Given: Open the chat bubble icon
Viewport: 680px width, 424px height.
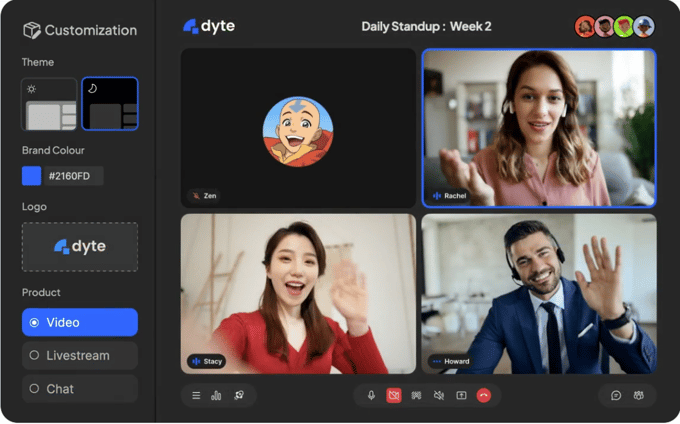Looking at the screenshot, I should pyautogui.click(x=616, y=395).
